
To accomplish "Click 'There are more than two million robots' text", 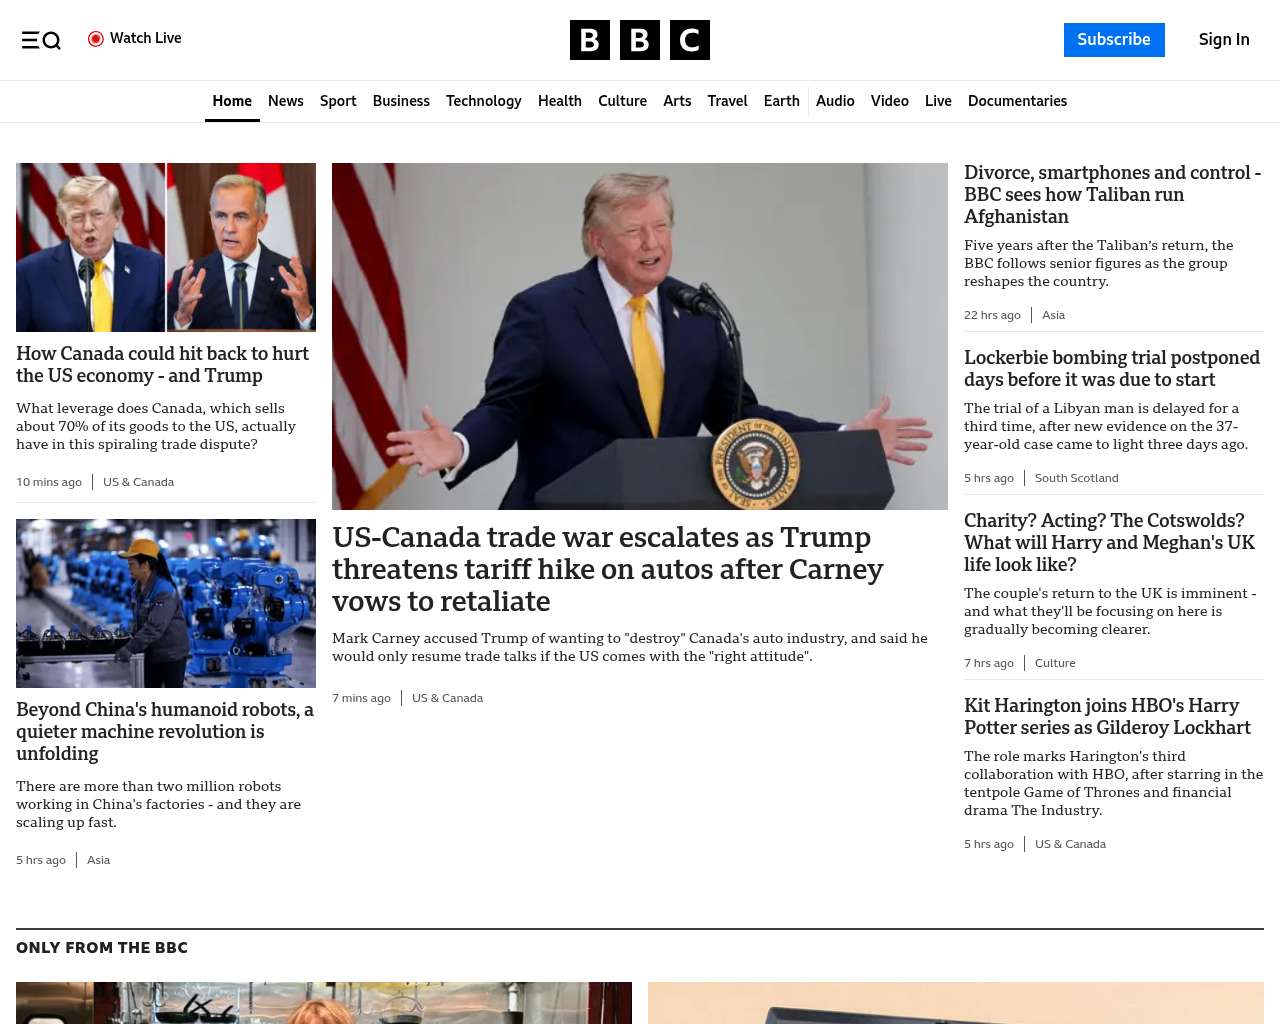I will click(158, 804).
